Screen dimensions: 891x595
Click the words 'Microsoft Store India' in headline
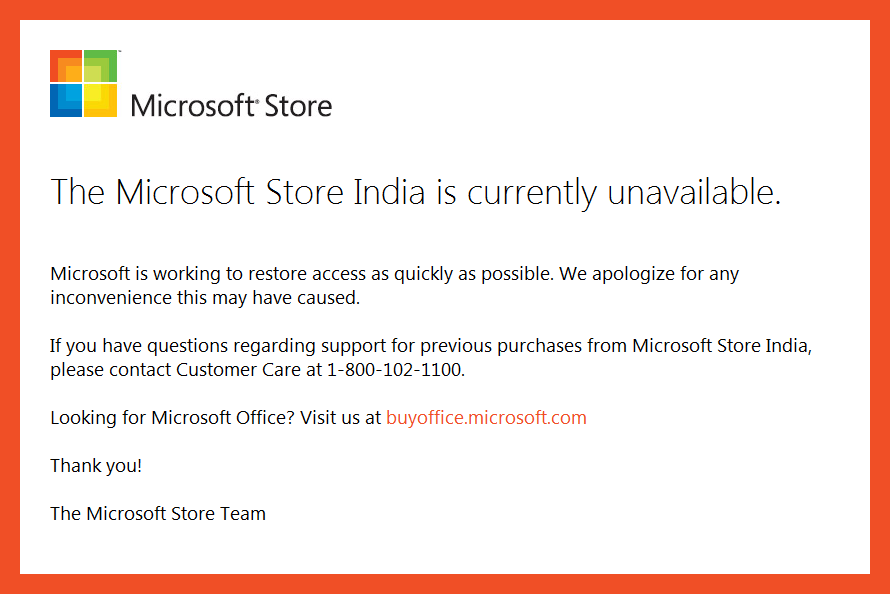(x=270, y=192)
